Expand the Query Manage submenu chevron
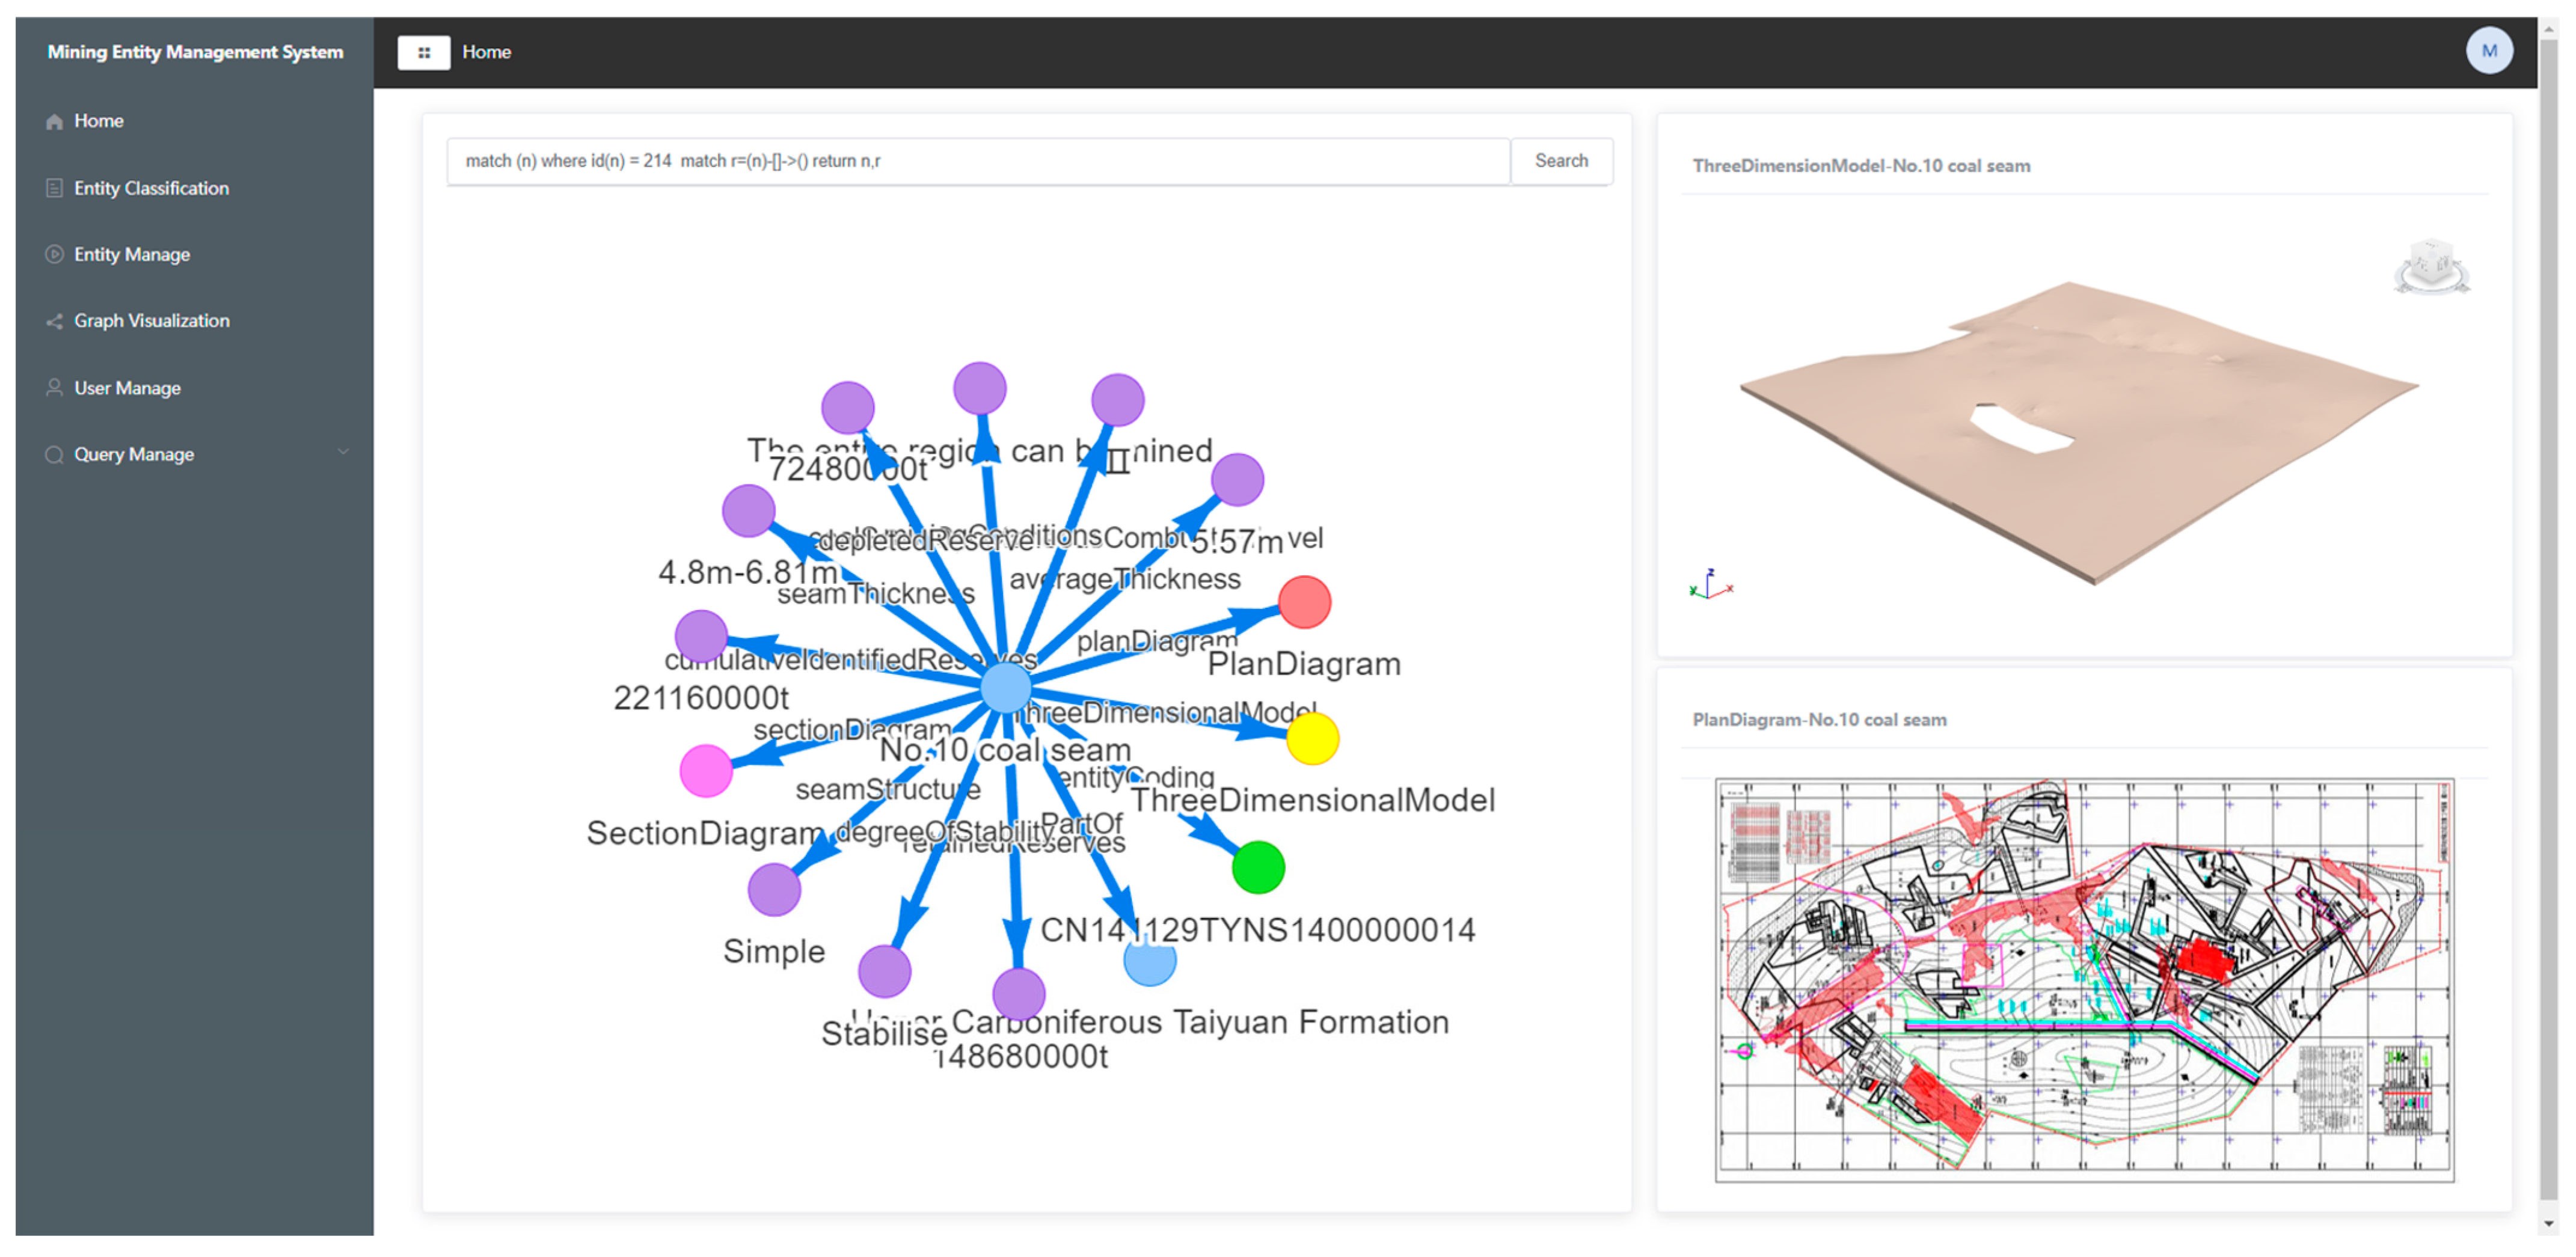 point(343,452)
